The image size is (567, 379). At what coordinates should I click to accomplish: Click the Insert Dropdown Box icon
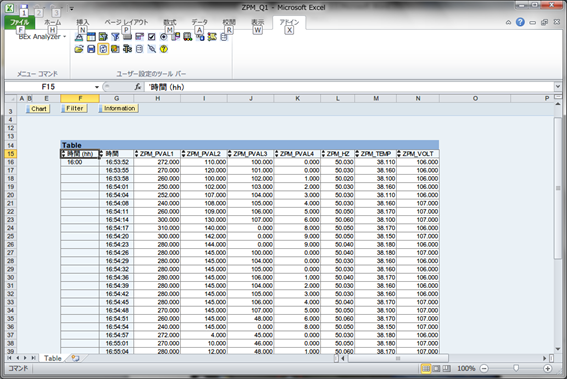point(140,37)
